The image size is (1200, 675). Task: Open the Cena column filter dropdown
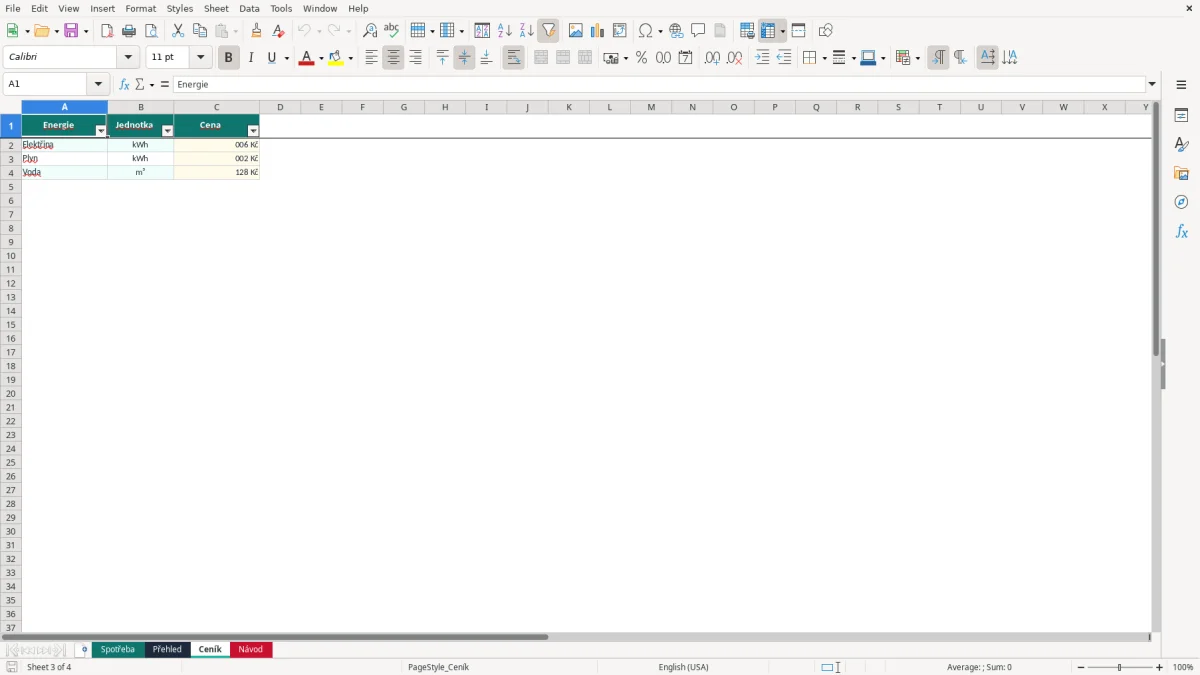tap(253, 131)
